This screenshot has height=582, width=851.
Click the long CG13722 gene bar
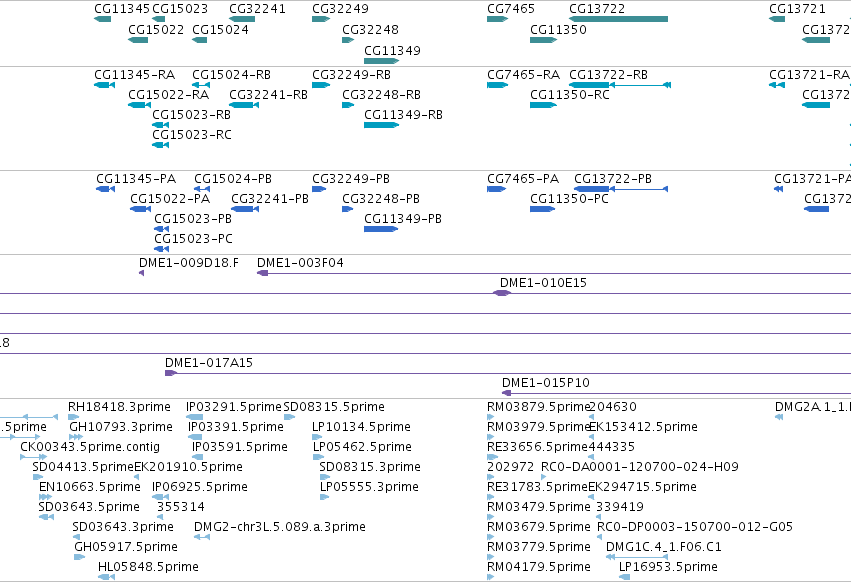(x=619, y=19)
